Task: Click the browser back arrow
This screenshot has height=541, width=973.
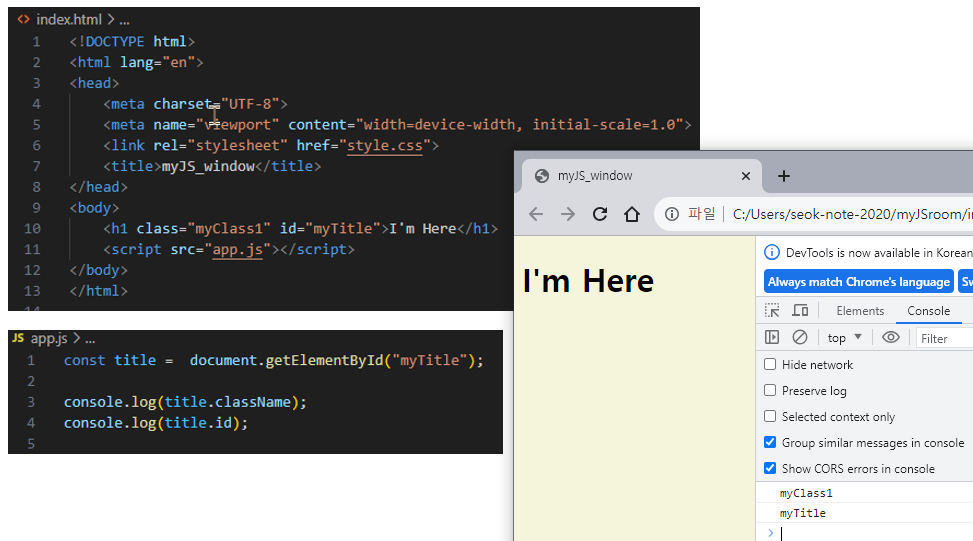Action: click(x=536, y=214)
